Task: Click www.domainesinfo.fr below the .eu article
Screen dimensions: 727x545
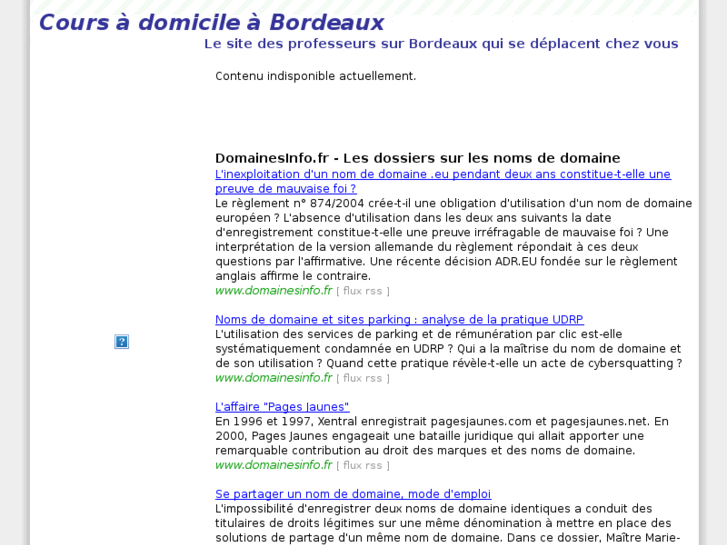Action: 274,291
